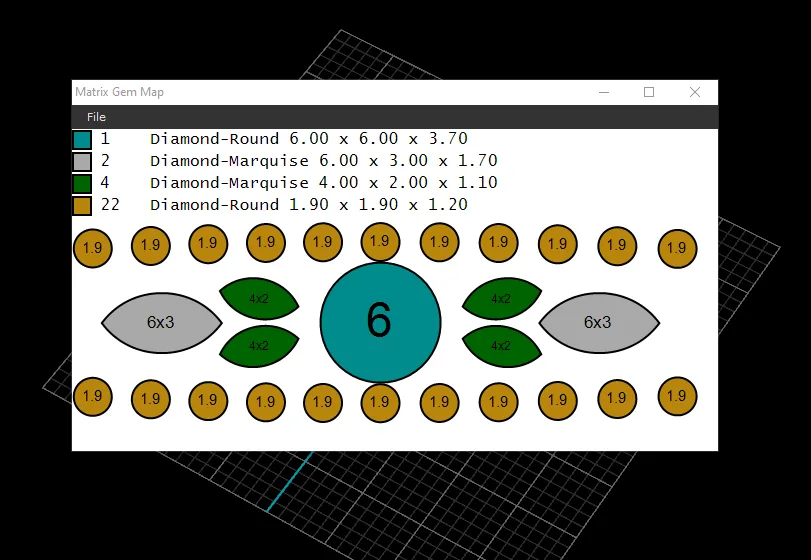Viewport: 811px width, 560px height.
Task: Click the top-row 1.9 gem above the teal gem
Action: [380, 241]
